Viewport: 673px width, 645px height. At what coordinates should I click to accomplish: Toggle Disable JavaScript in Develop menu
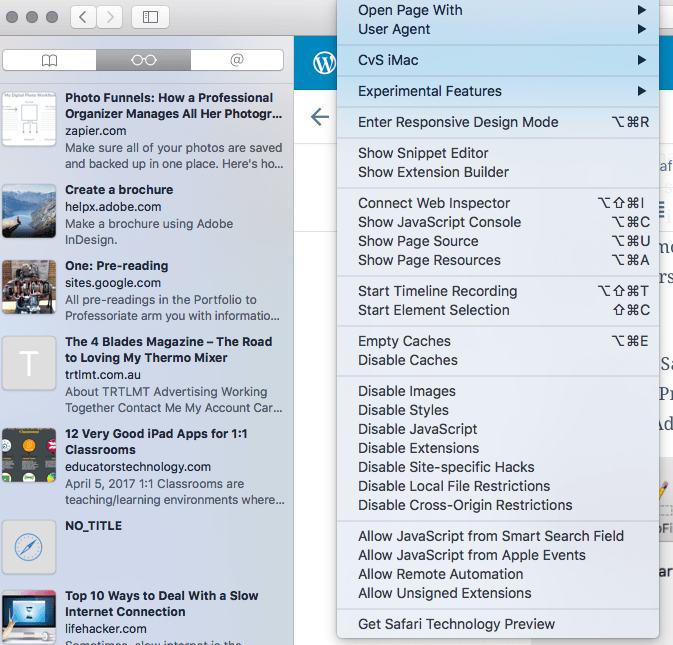point(417,429)
